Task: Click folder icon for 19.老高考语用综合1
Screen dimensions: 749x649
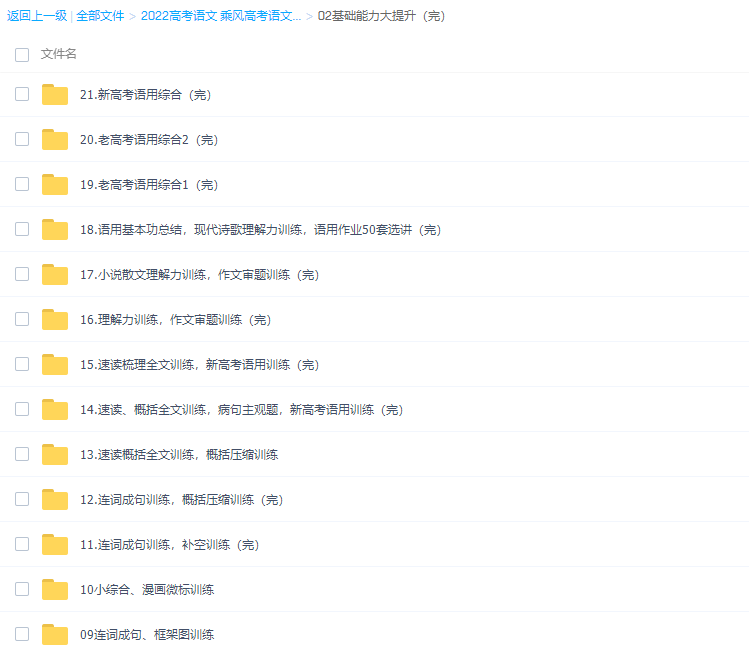Action: click(x=55, y=185)
